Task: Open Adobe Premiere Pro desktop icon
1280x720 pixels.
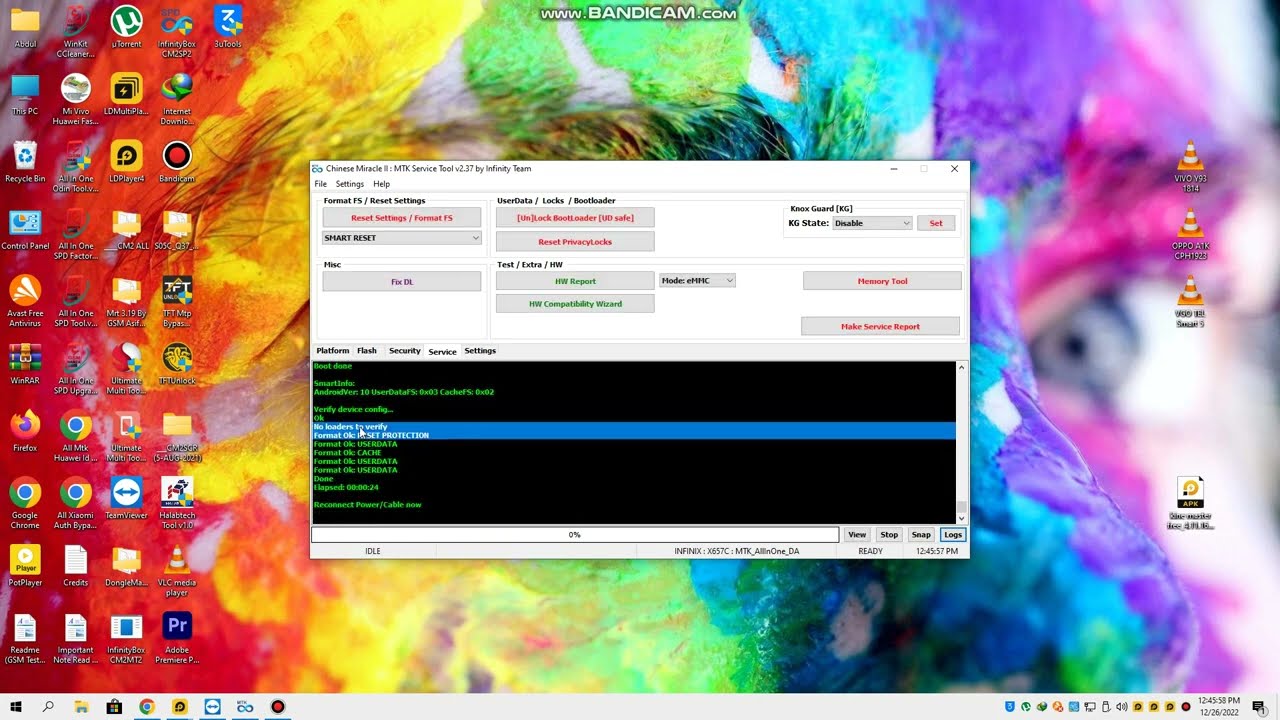Action: tap(177, 639)
